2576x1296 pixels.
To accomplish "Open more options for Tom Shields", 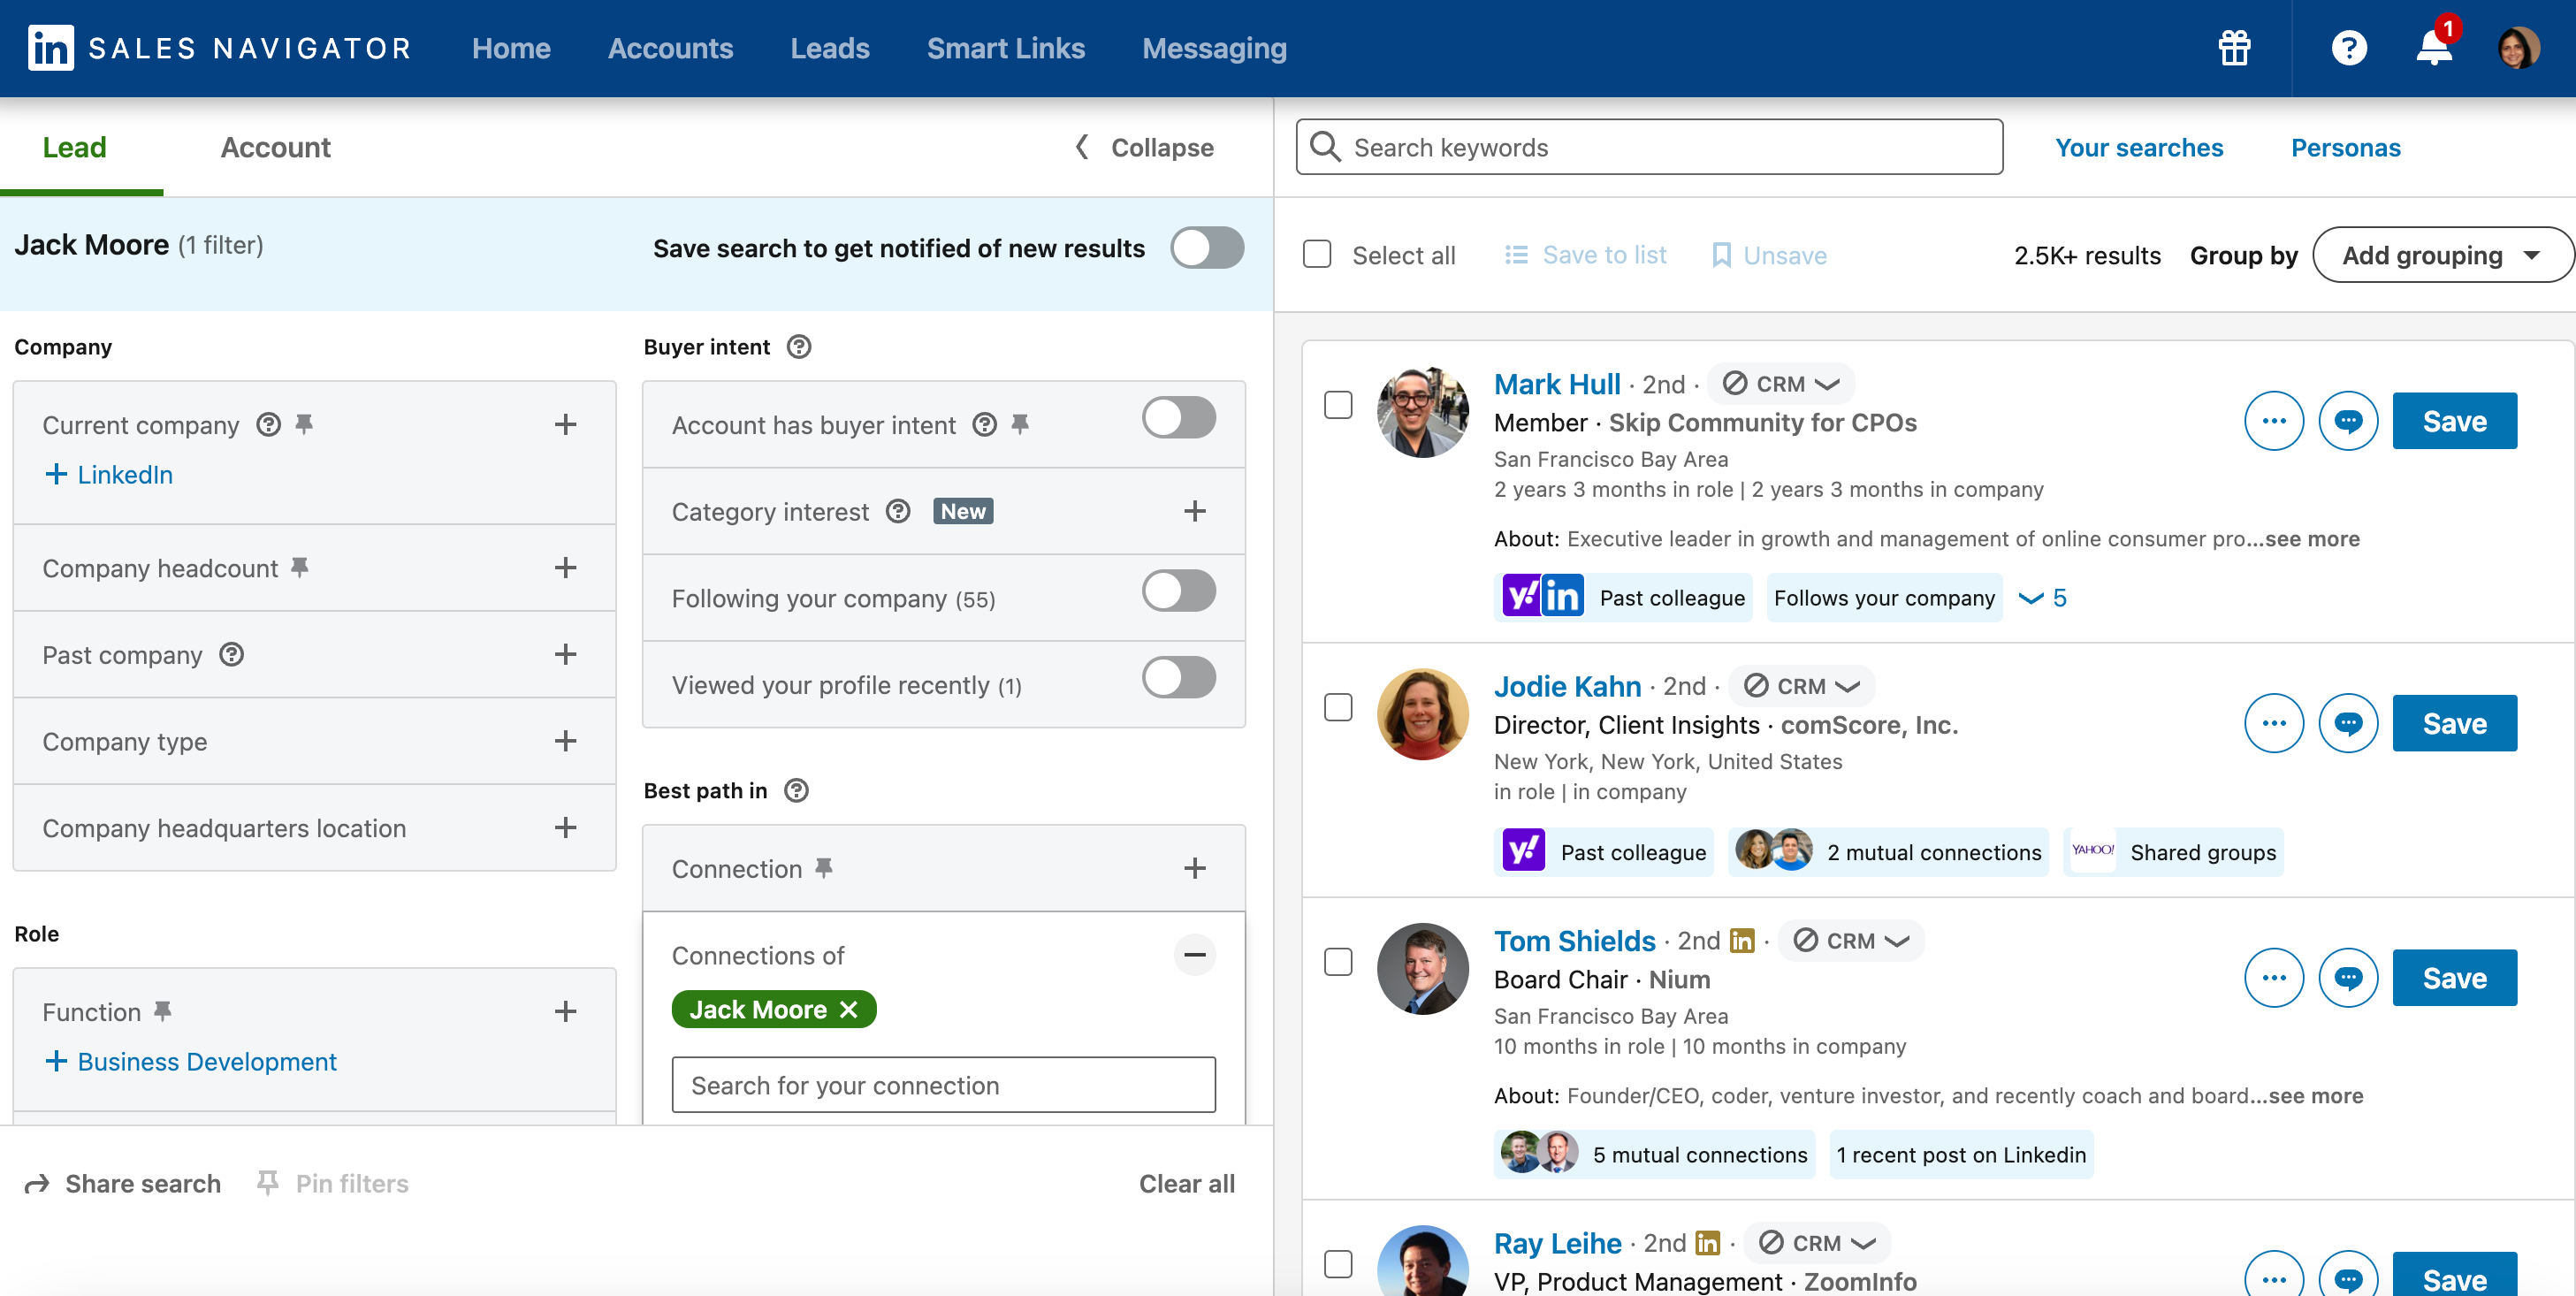I will coord(2274,978).
